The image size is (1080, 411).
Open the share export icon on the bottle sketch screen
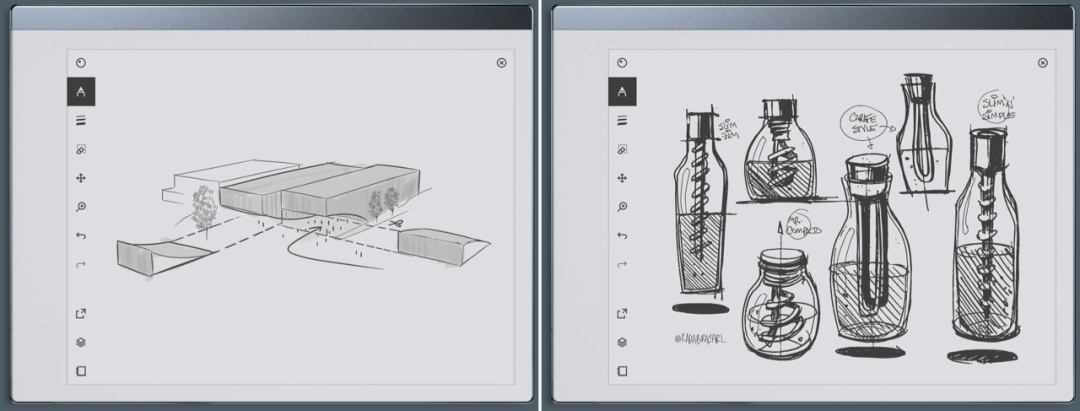pos(622,313)
